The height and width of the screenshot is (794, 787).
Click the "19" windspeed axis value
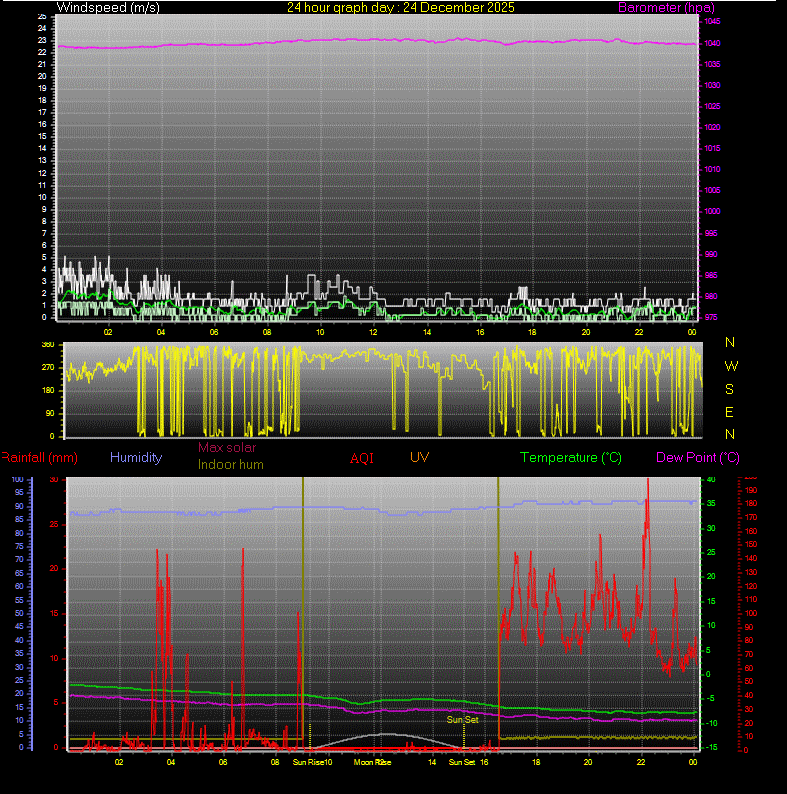pos(42,89)
